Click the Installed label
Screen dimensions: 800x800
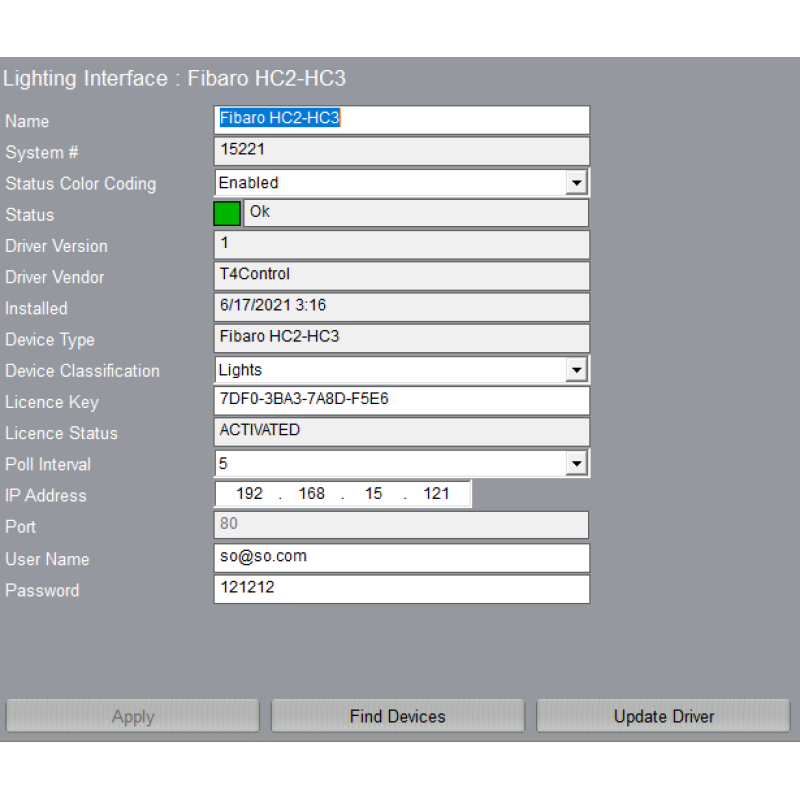(36, 308)
